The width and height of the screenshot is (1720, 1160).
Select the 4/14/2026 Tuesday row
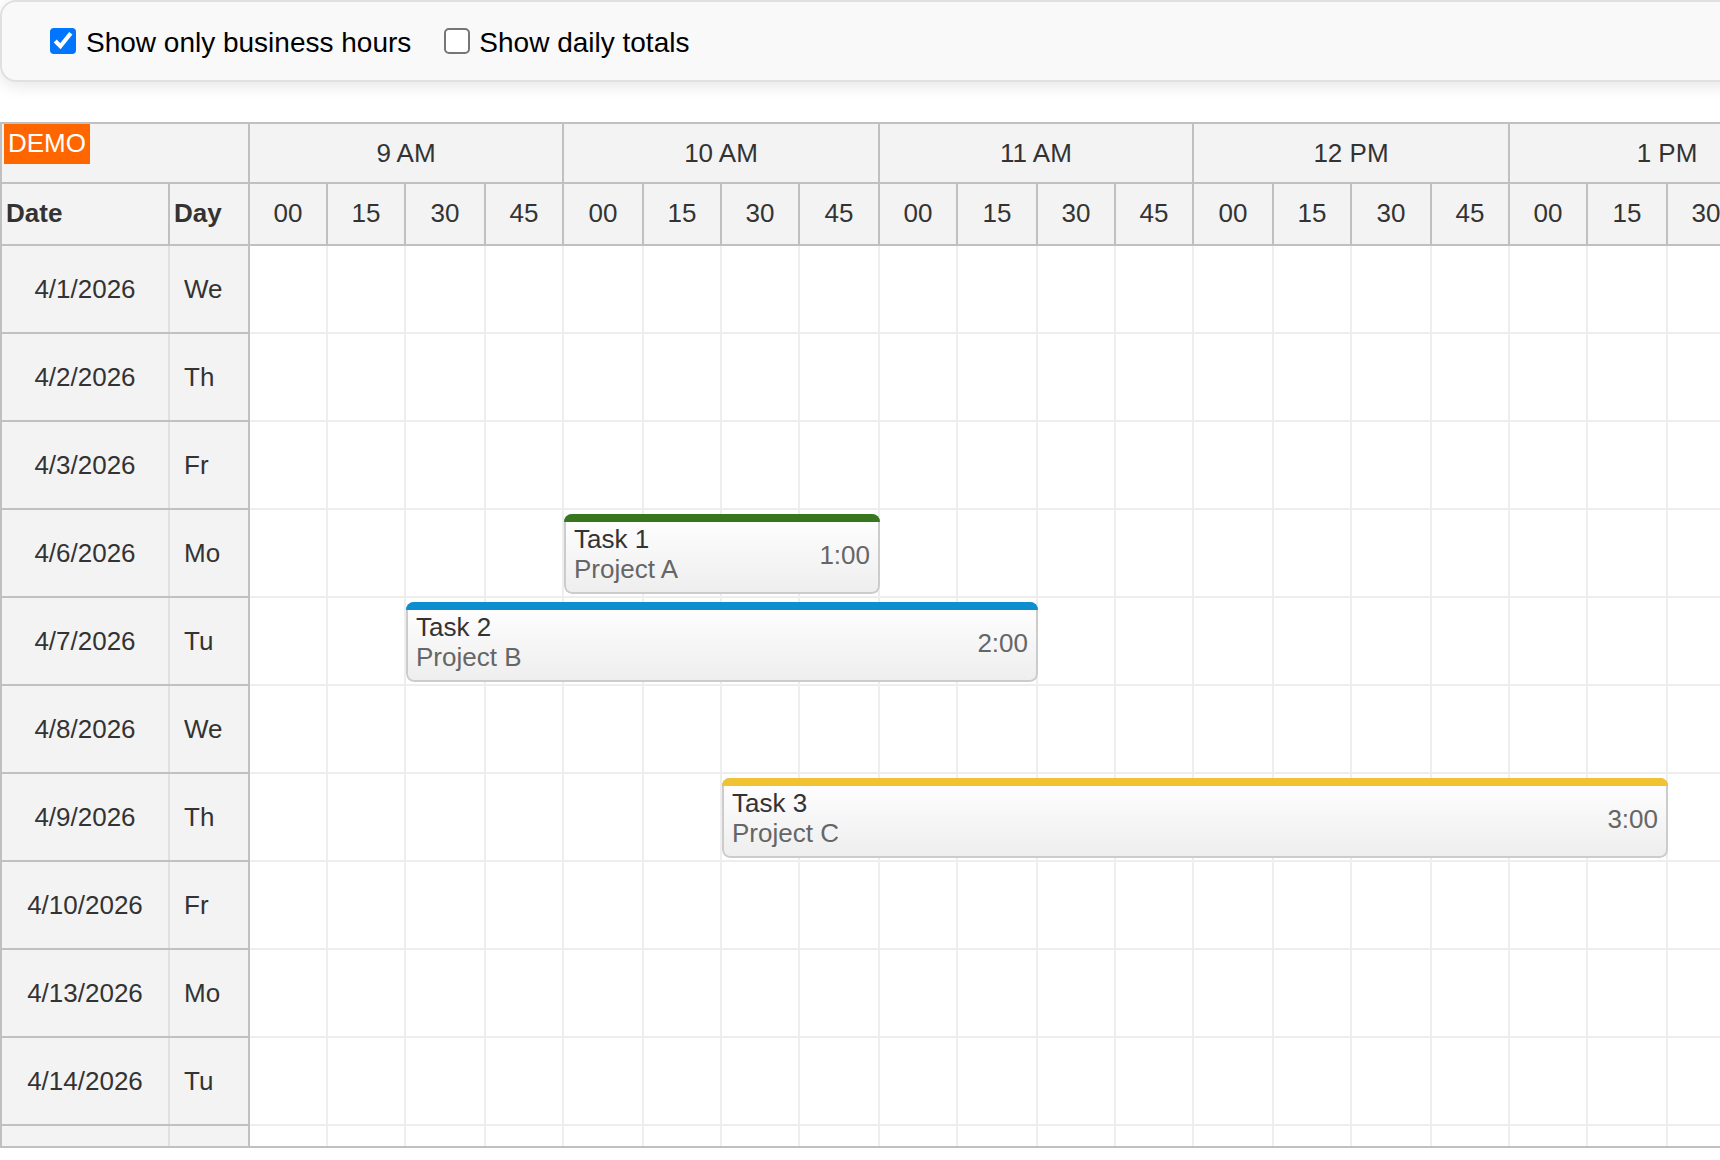(x=84, y=1081)
